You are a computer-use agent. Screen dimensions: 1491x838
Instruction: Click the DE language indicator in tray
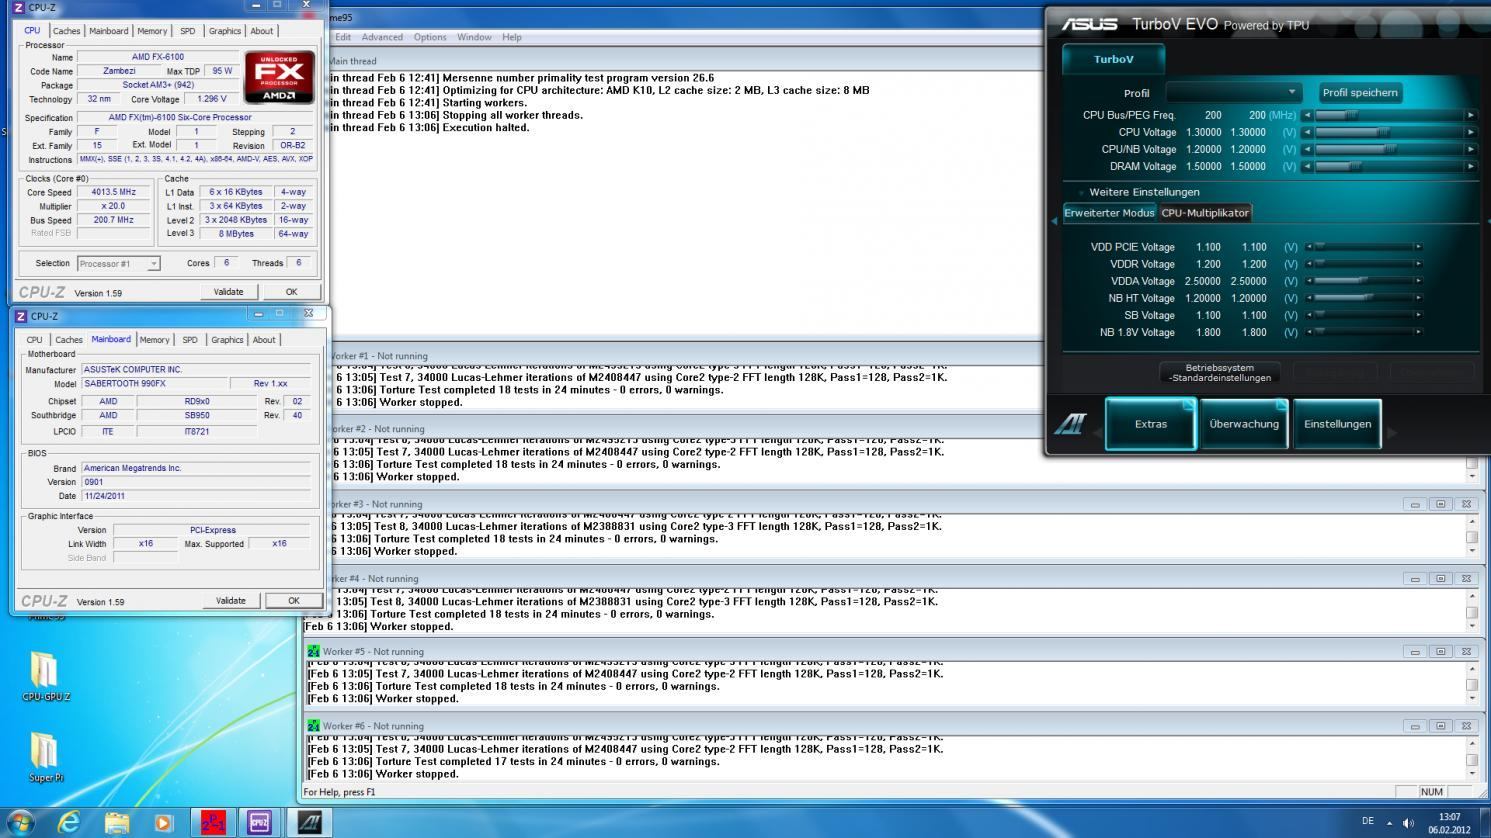point(1367,822)
